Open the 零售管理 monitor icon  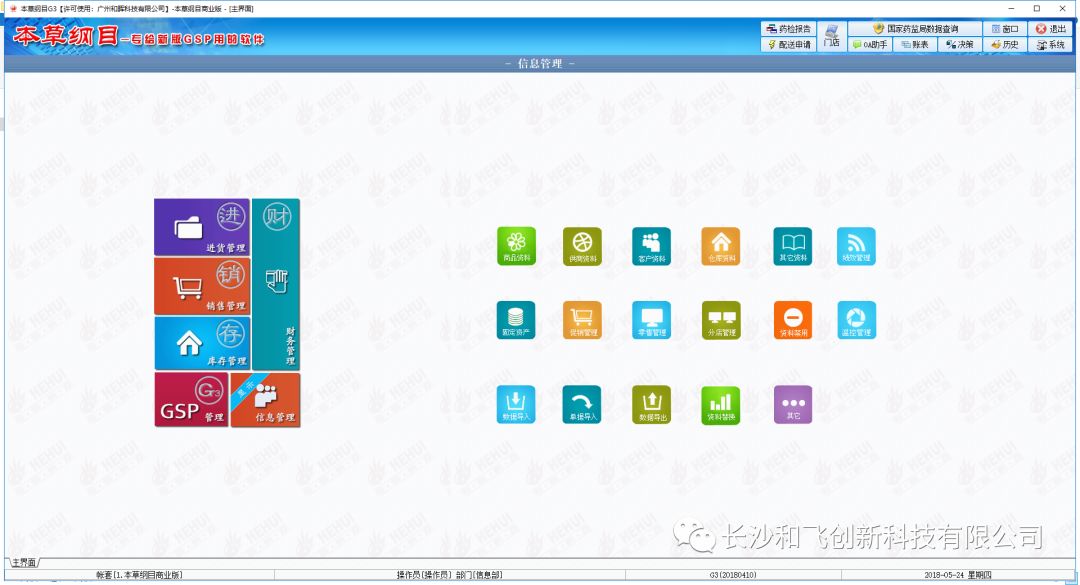(x=652, y=320)
